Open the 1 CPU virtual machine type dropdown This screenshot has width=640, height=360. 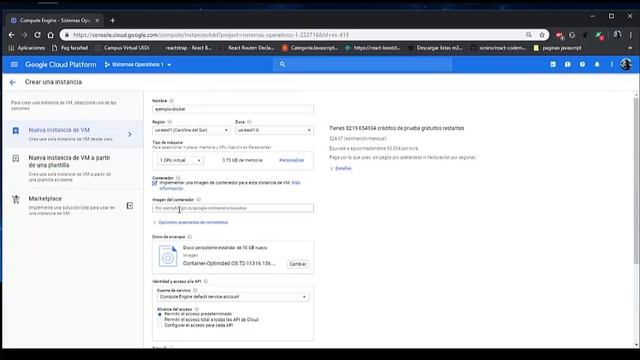pos(180,160)
